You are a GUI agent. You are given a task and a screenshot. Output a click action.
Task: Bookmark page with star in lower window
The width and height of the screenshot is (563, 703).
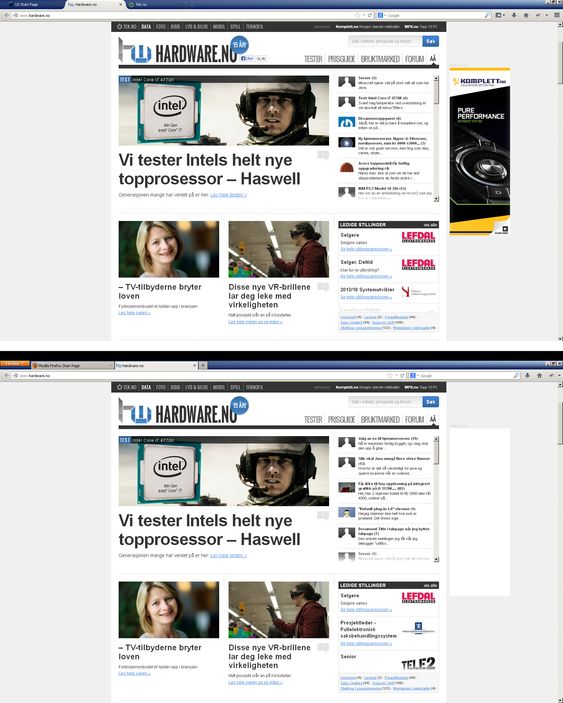pos(390,376)
